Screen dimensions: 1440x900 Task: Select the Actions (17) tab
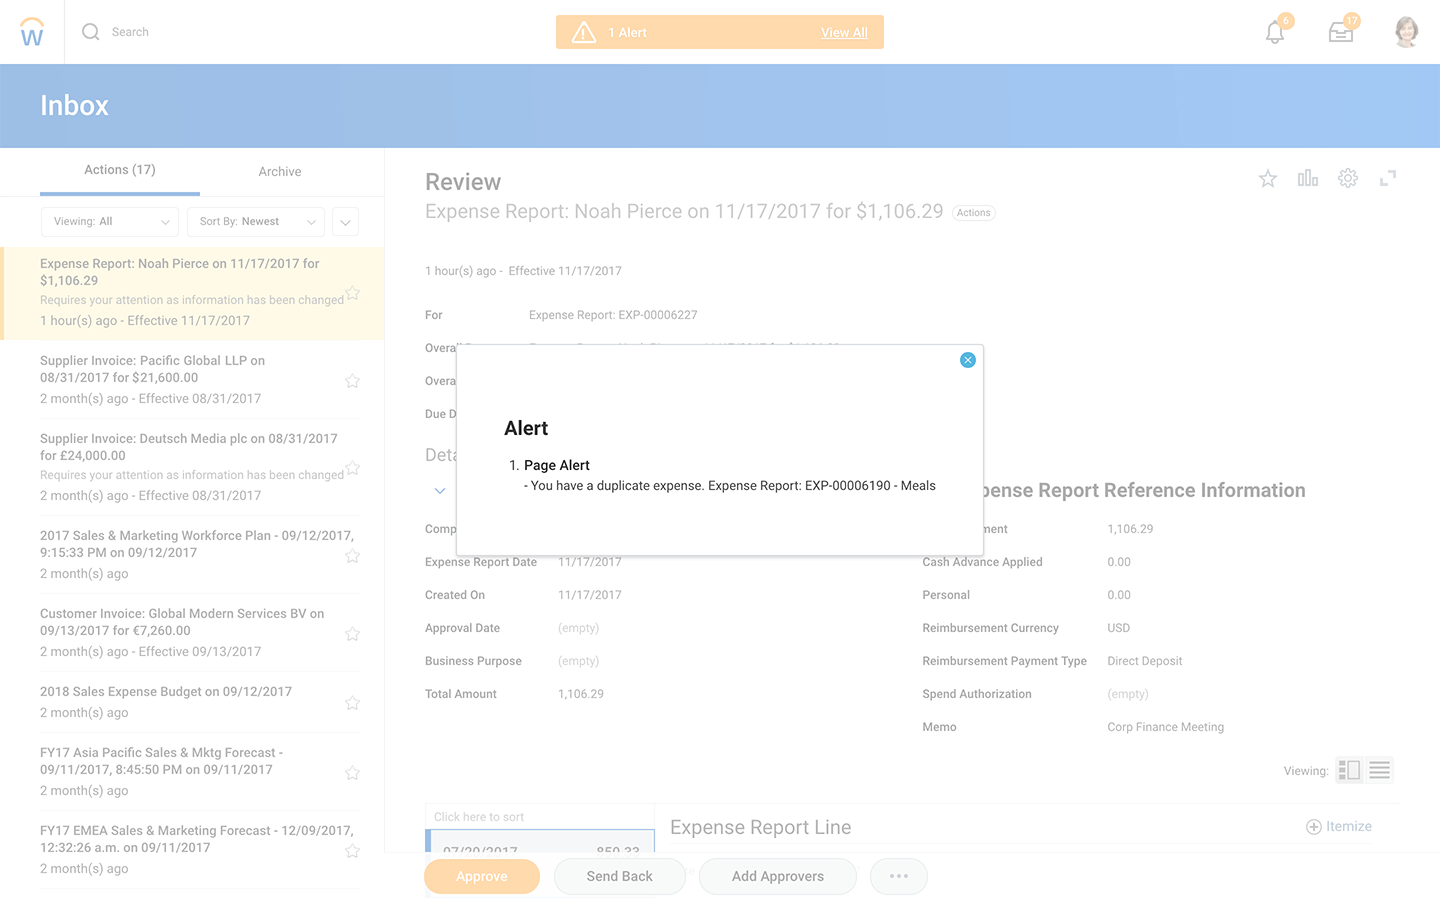pos(120,171)
